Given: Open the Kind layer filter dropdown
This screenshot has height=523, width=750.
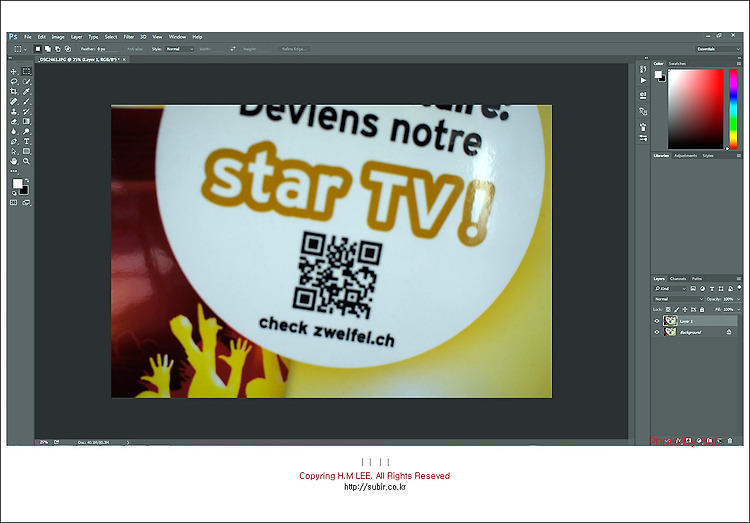Looking at the screenshot, I should click(x=670, y=289).
